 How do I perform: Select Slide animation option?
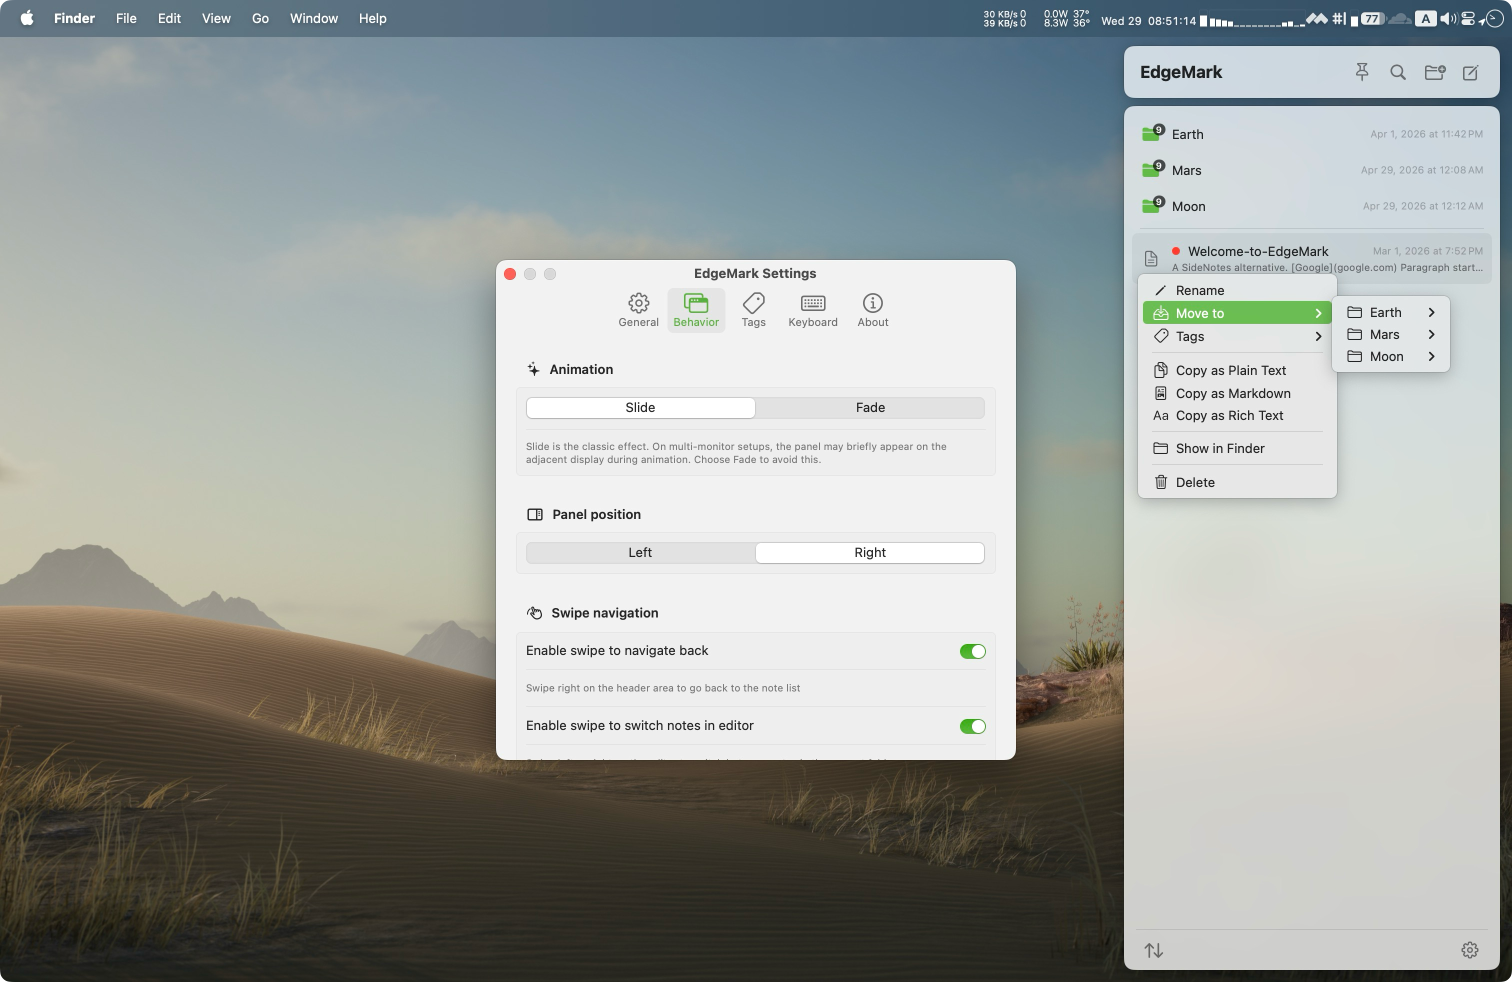click(x=640, y=407)
